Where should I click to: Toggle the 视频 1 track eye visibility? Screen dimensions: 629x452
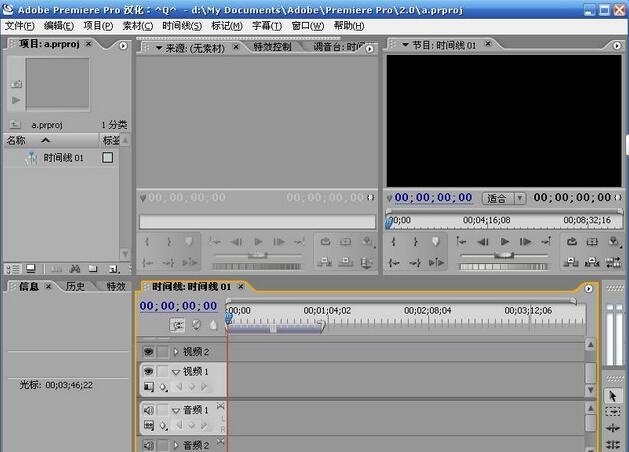(148, 371)
